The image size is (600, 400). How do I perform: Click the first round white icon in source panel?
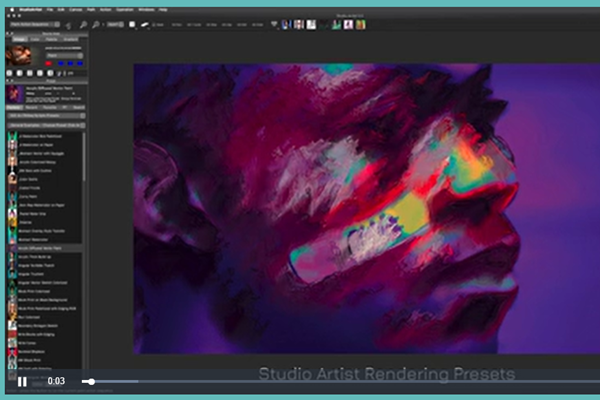(10, 73)
